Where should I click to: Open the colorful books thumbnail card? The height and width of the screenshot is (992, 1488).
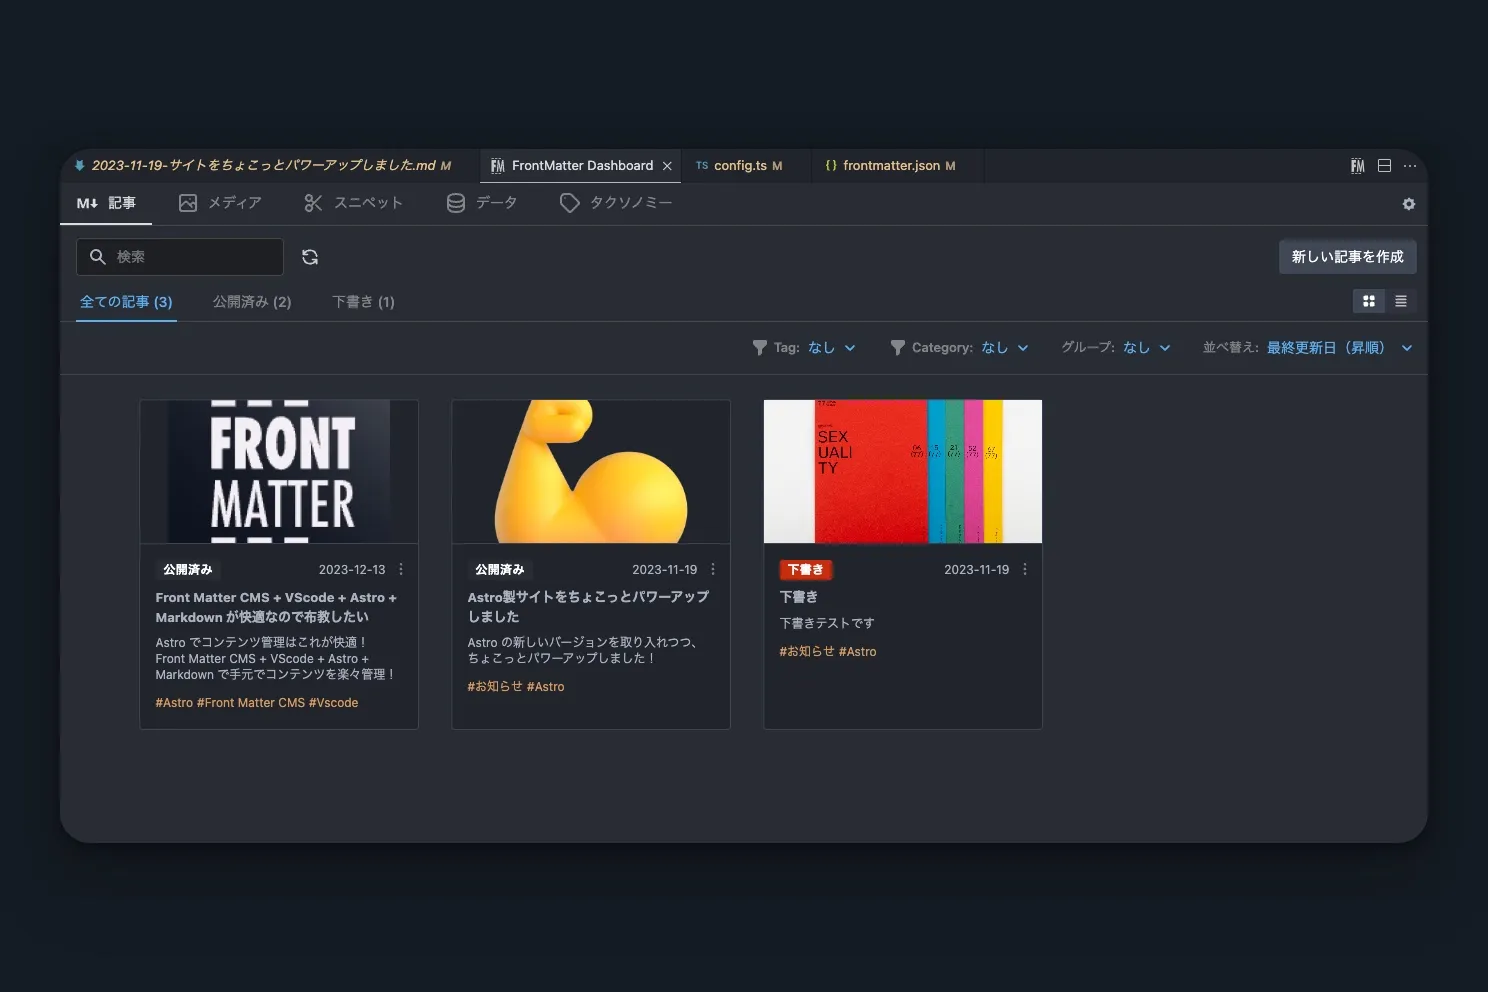[x=903, y=471]
